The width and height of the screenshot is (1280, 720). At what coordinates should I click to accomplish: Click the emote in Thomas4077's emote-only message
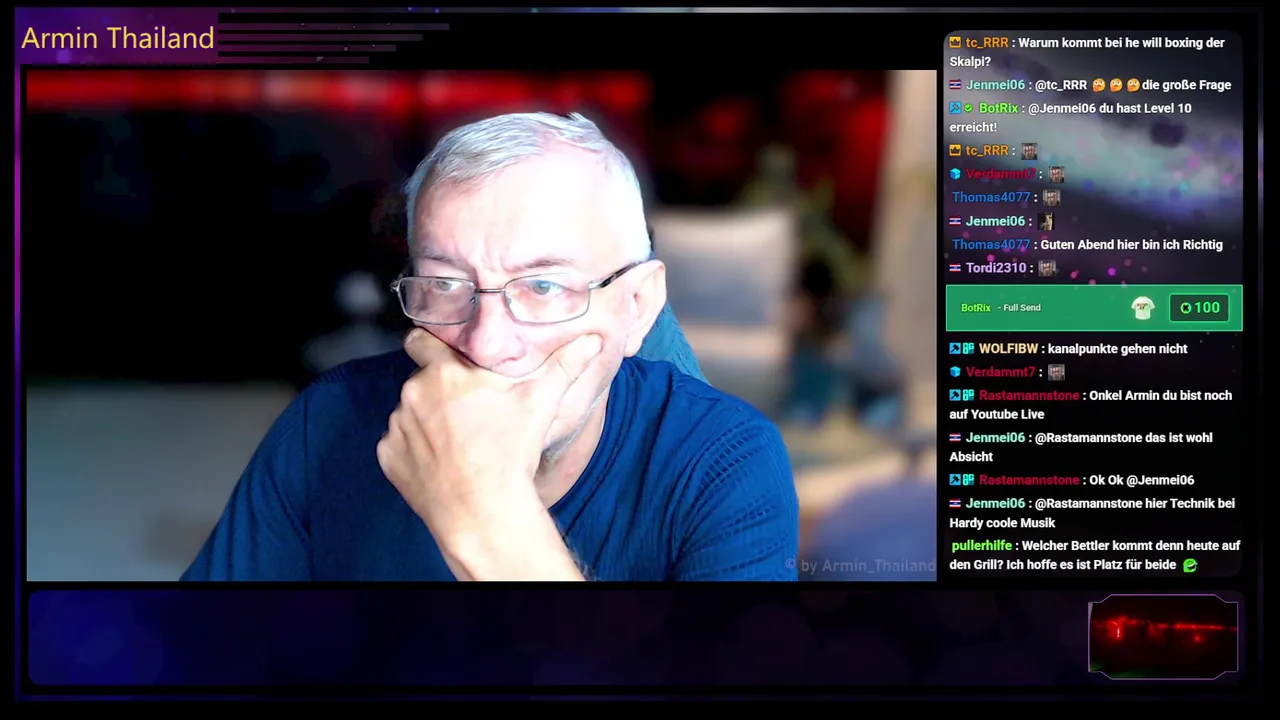[1051, 197]
